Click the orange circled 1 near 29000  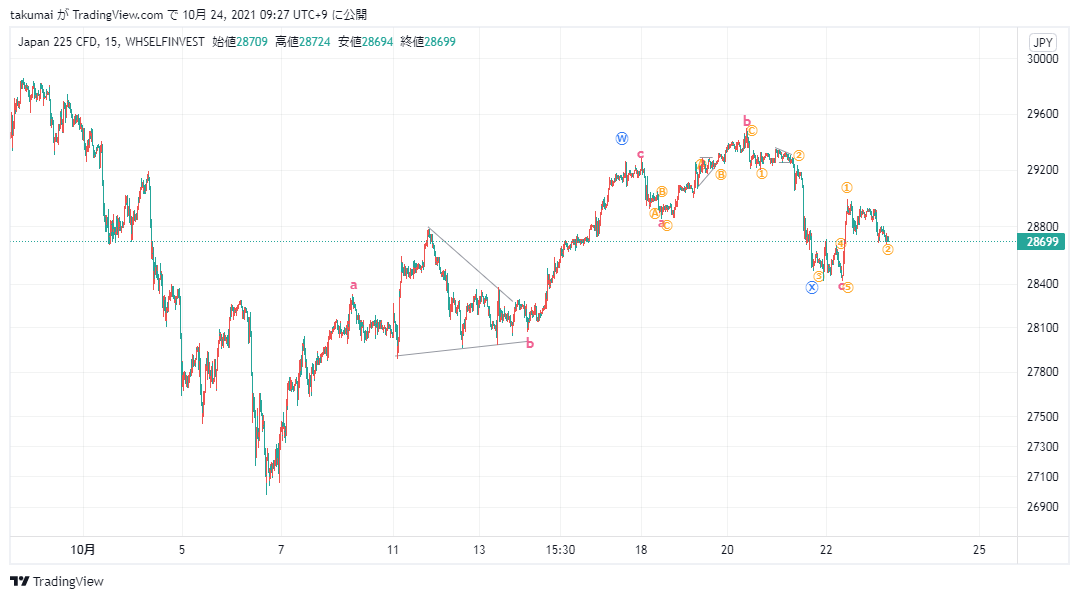(x=847, y=187)
